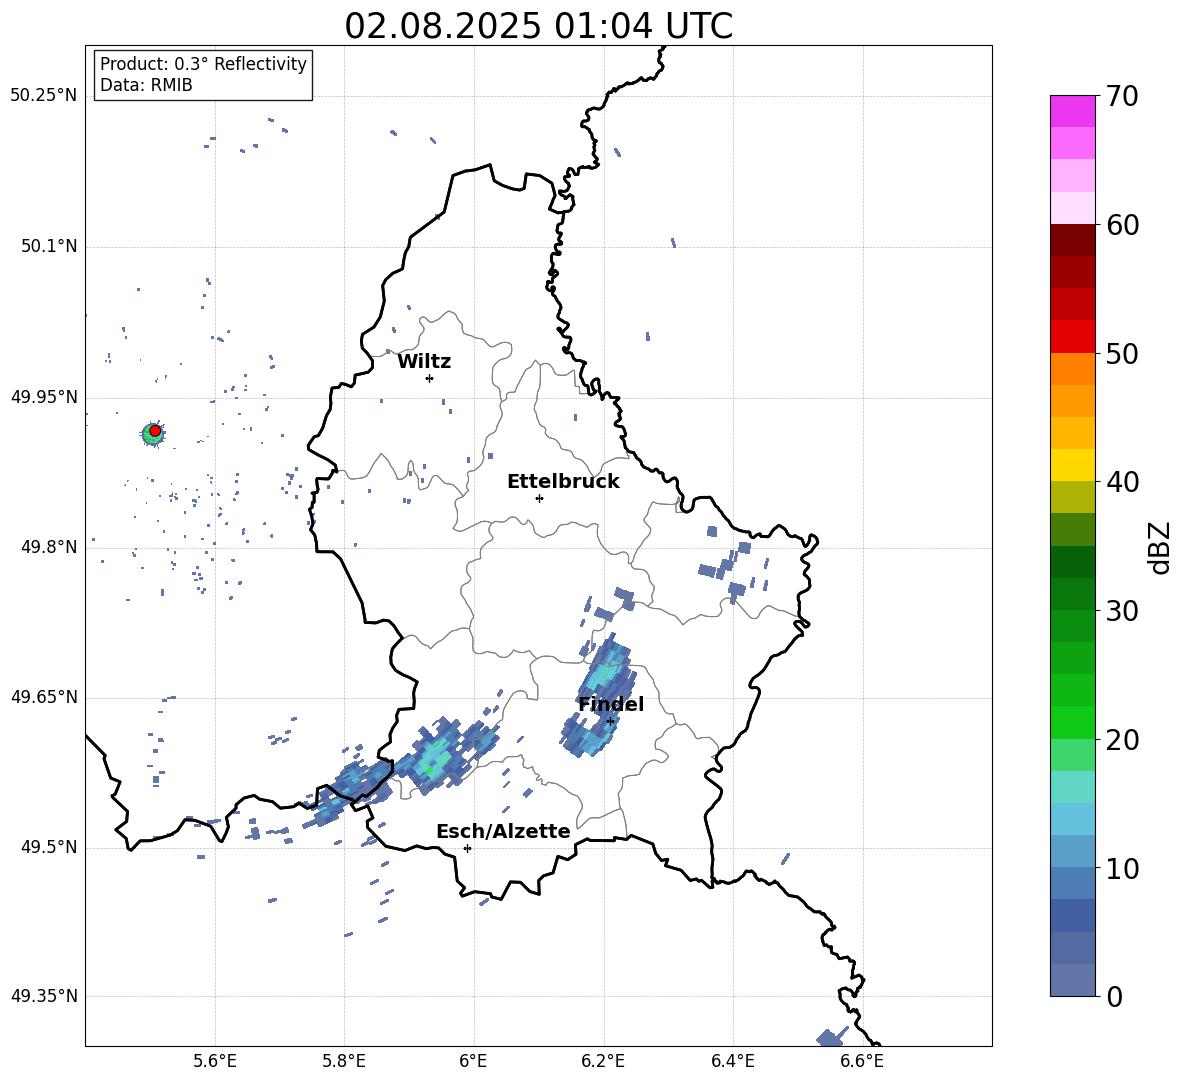Click the 6.2°E longitude label
This screenshot has height=1081, width=1184.
[603, 1061]
